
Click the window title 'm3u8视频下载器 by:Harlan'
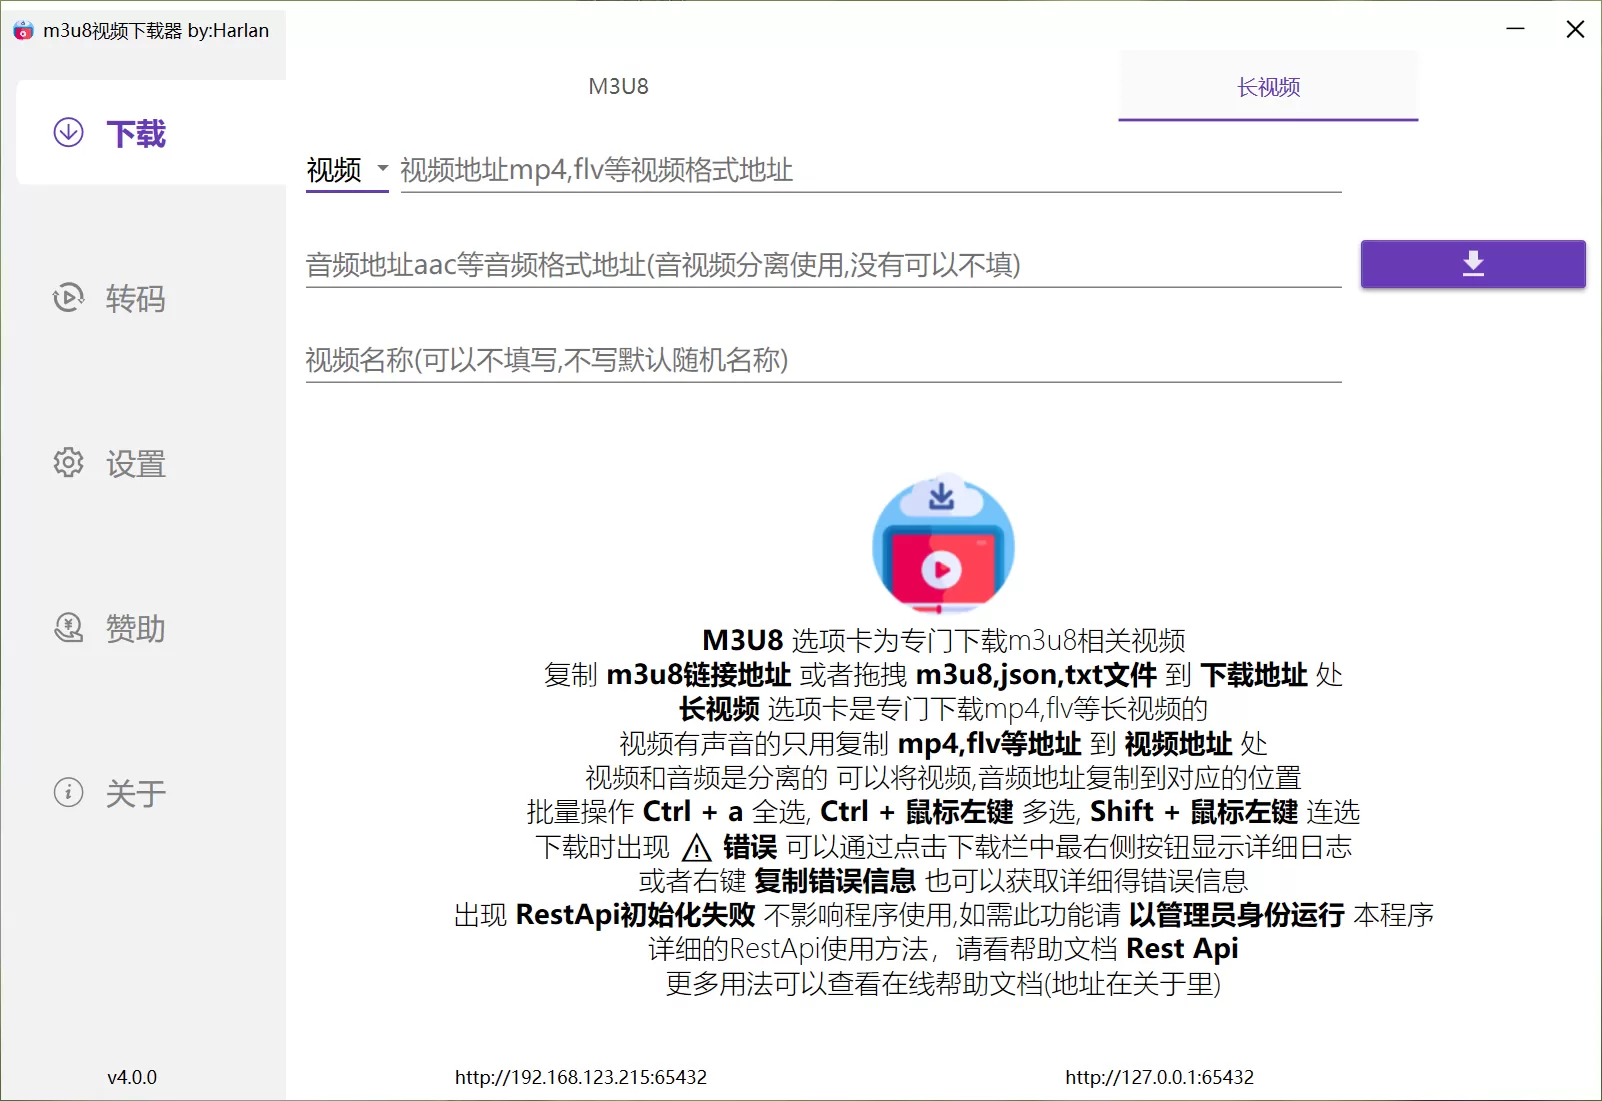(156, 31)
